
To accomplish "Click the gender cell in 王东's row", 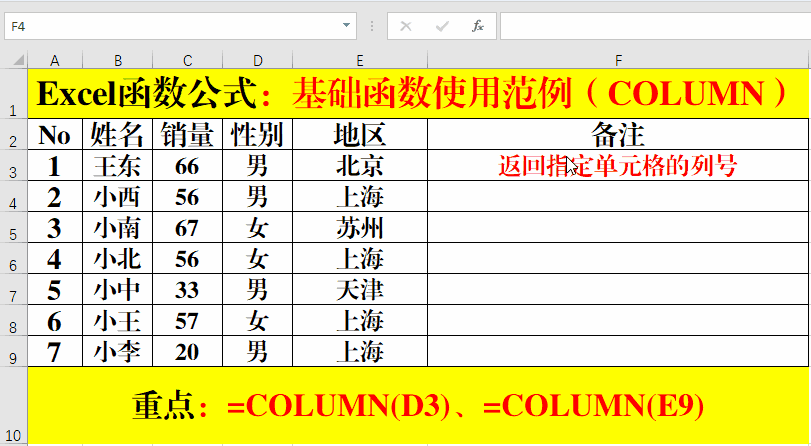I will 258,166.
